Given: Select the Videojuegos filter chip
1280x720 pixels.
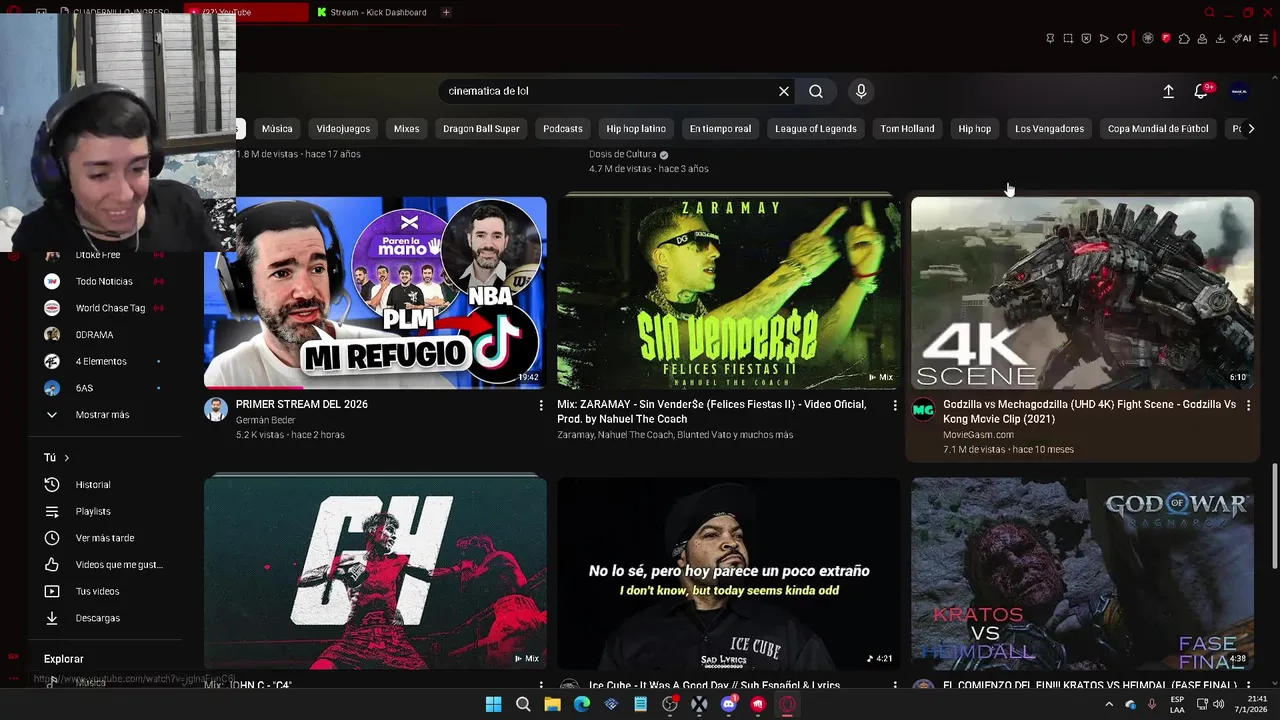Looking at the screenshot, I should click(x=343, y=129).
